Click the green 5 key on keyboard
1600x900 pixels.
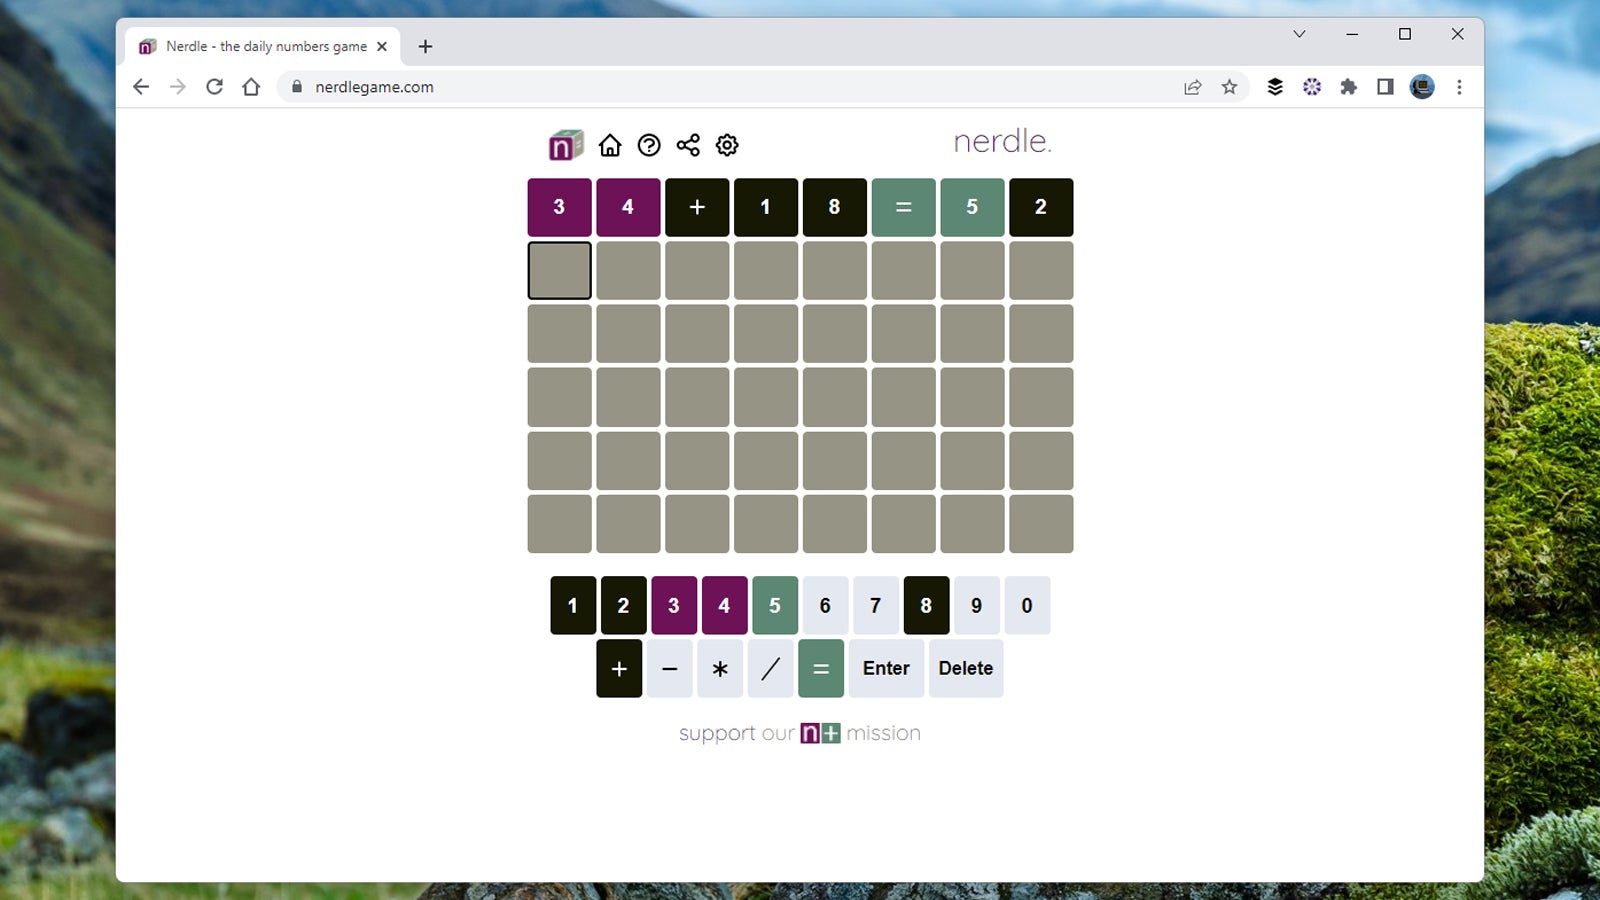[774, 605]
